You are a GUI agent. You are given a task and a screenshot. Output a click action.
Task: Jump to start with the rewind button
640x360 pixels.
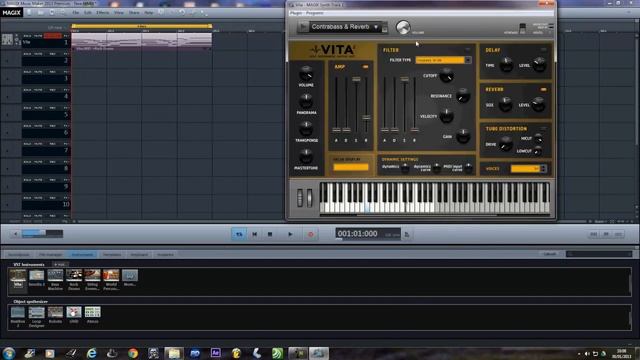254,234
